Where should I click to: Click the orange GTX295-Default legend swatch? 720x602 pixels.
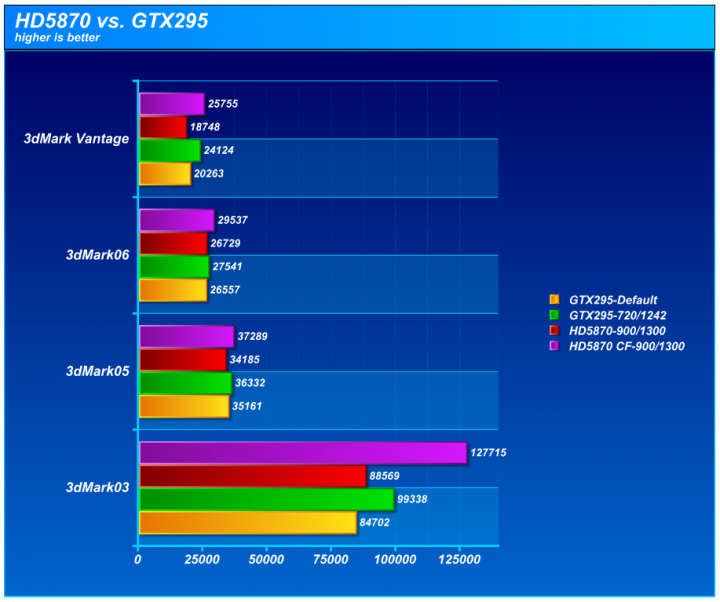click(x=554, y=300)
